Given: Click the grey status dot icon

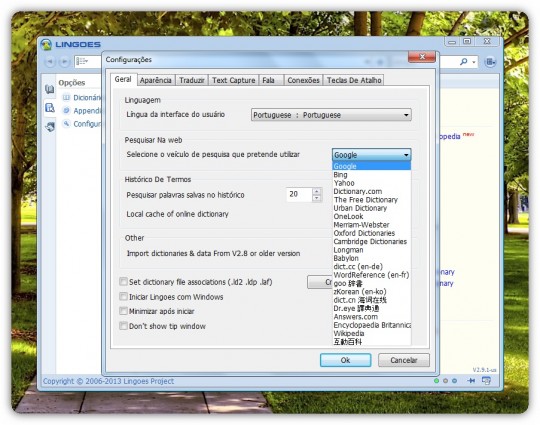Looking at the screenshot, I should tap(445, 381).
